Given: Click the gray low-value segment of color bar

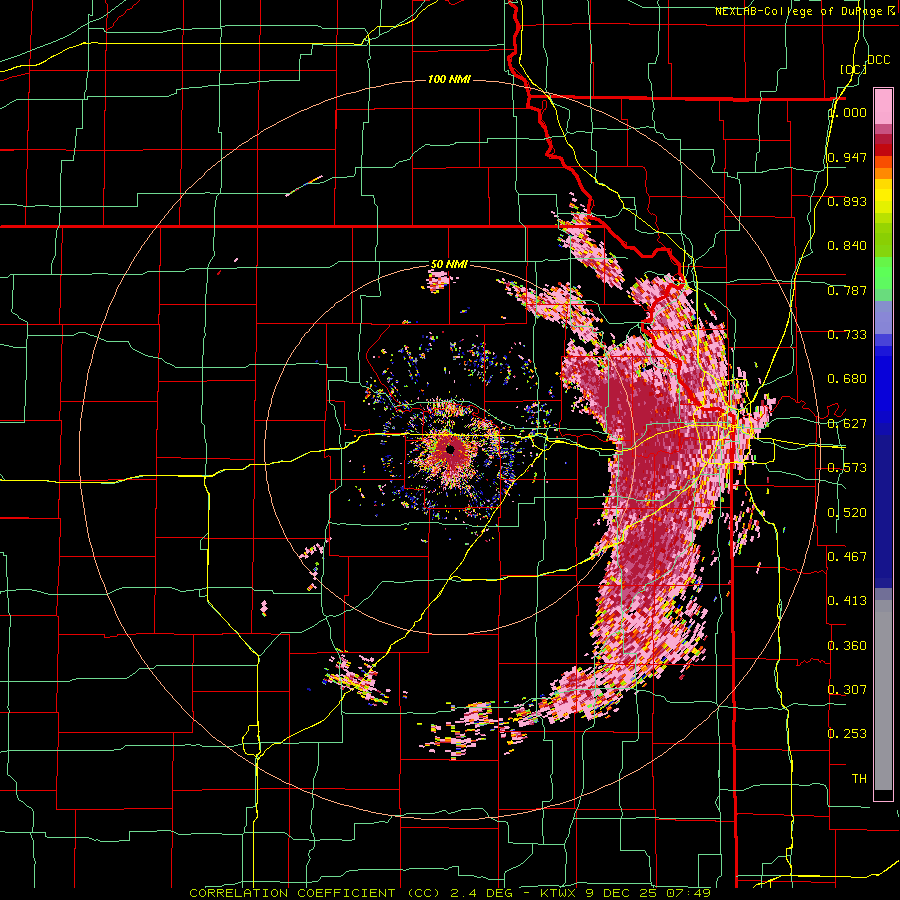Looking at the screenshot, I should [x=883, y=695].
